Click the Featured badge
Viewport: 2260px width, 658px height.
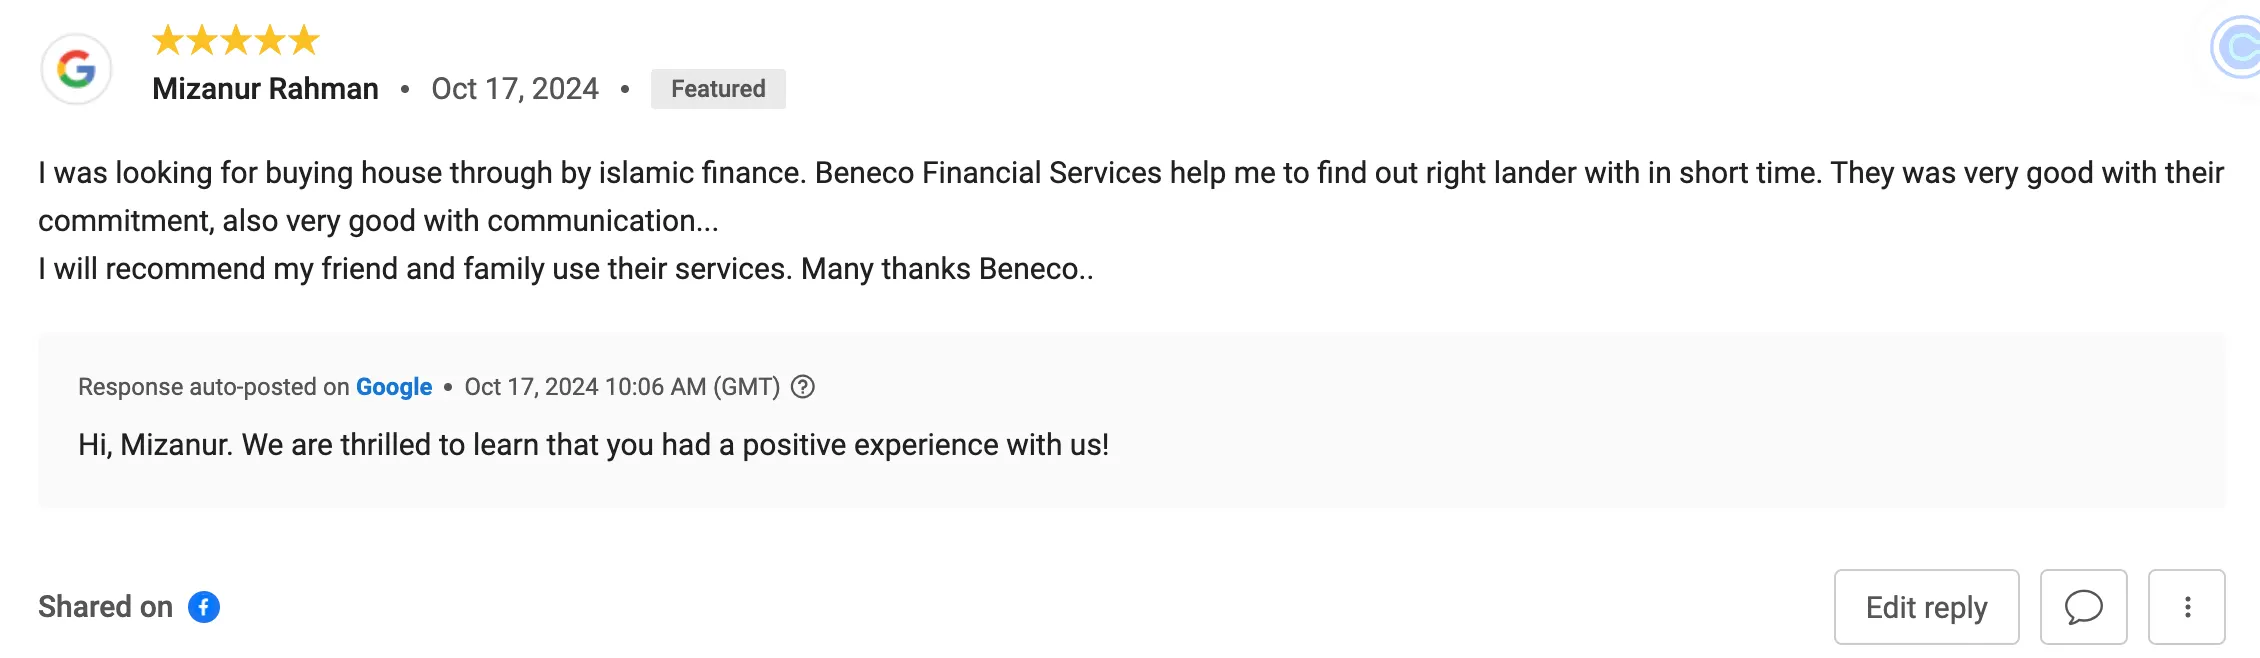click(718, 89)
